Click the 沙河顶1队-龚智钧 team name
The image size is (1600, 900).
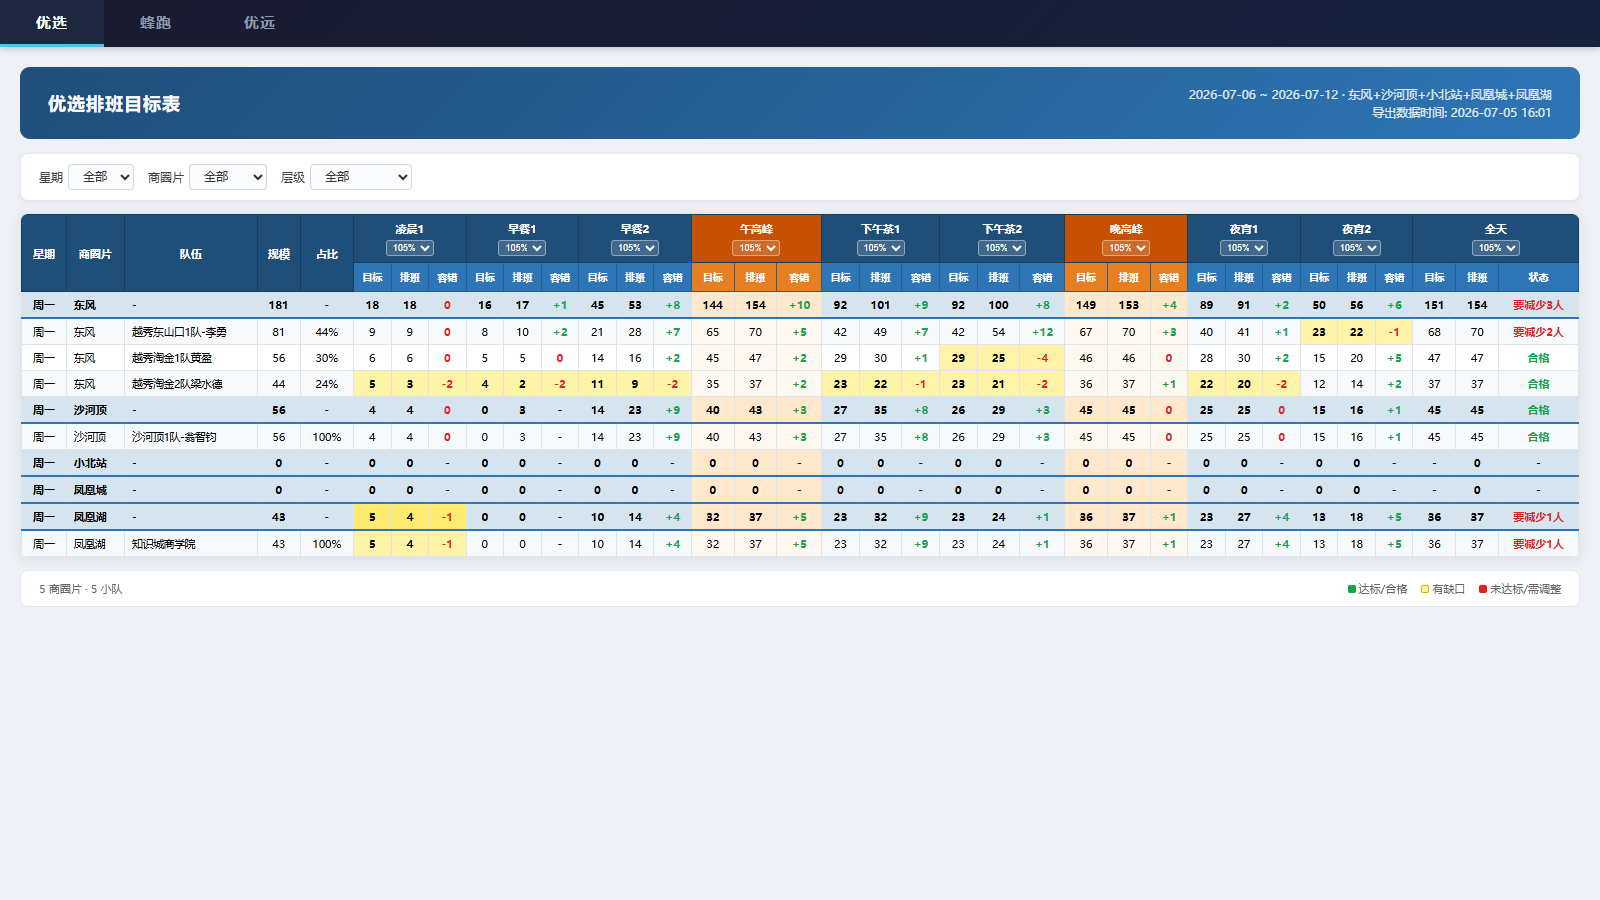(174, 437)
